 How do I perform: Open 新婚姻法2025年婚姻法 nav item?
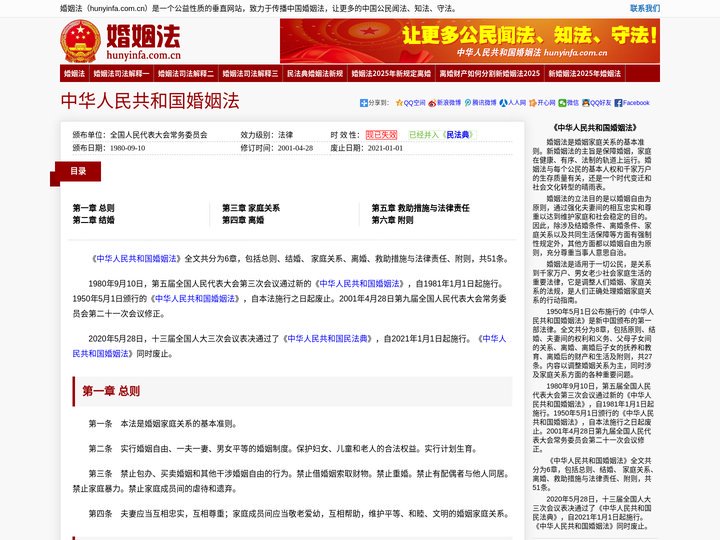pos(585,73)
